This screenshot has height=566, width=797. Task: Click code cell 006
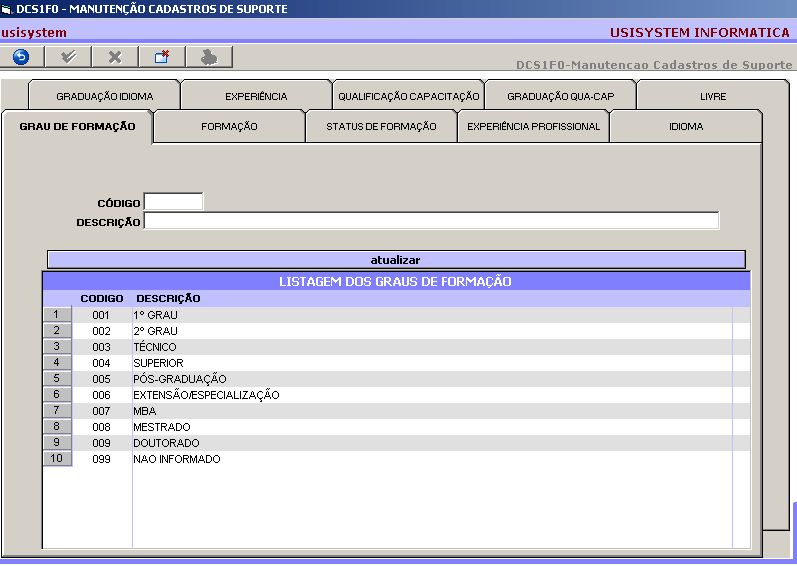(101, 395)
